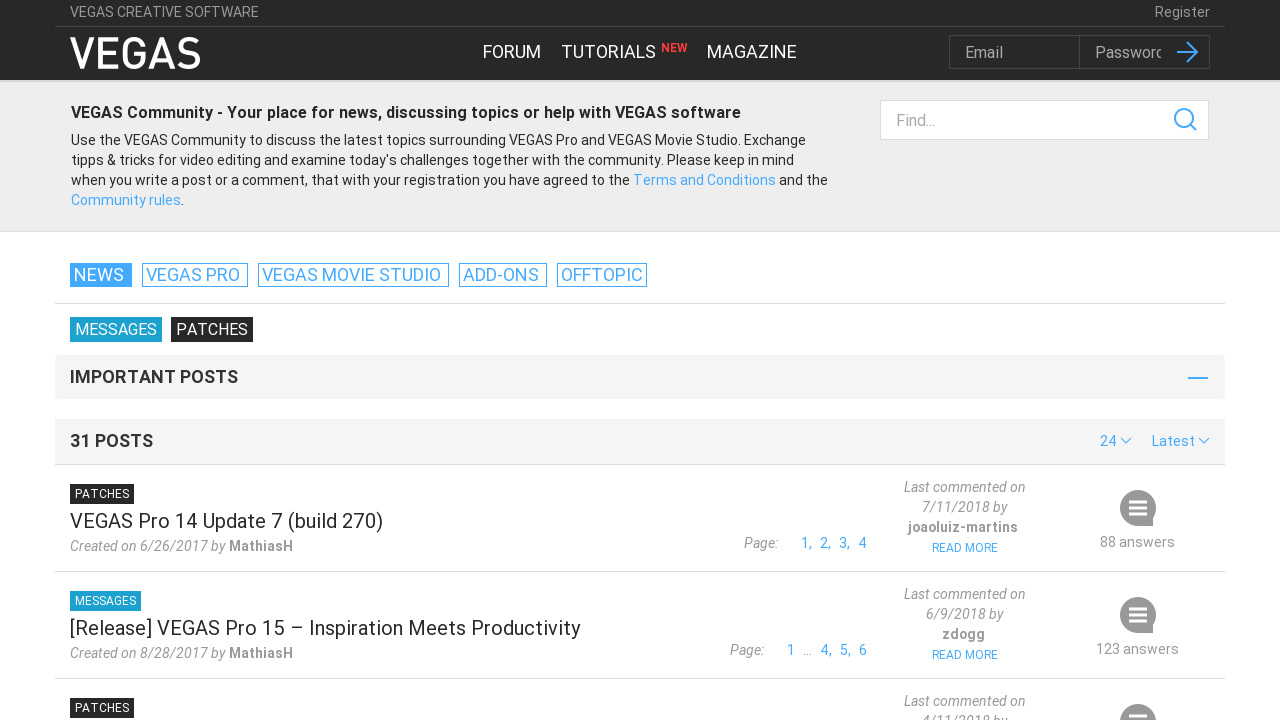Open Terms and Conditions link

[704, 180]
